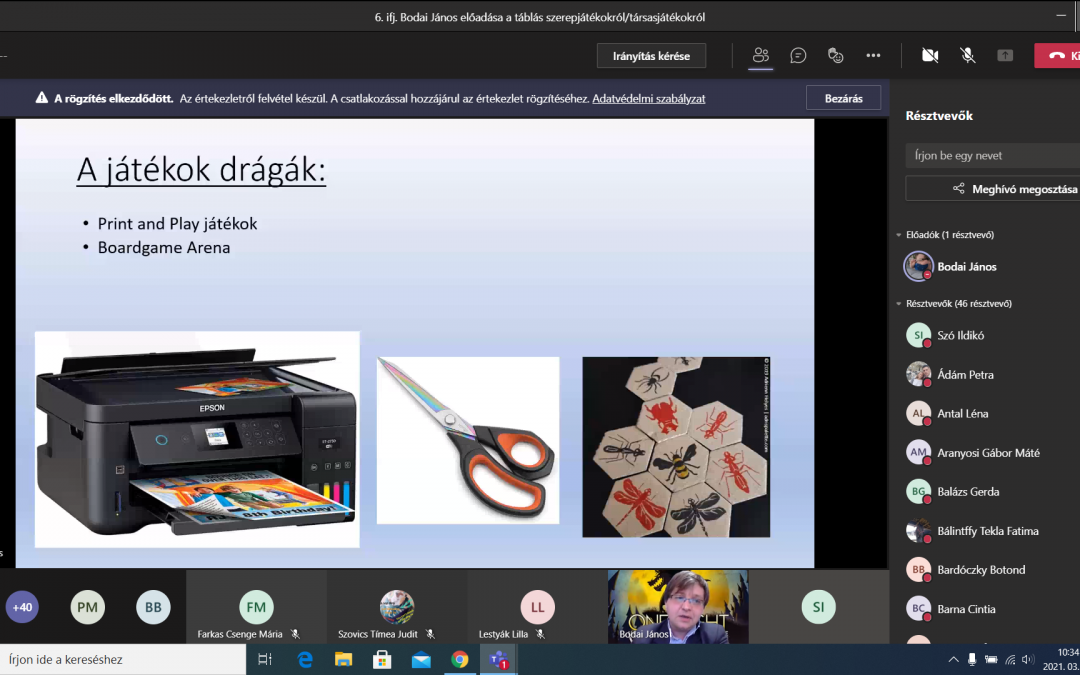
Task: Dismiss recording banner with Bezárás
Action: tap(844, 98)
